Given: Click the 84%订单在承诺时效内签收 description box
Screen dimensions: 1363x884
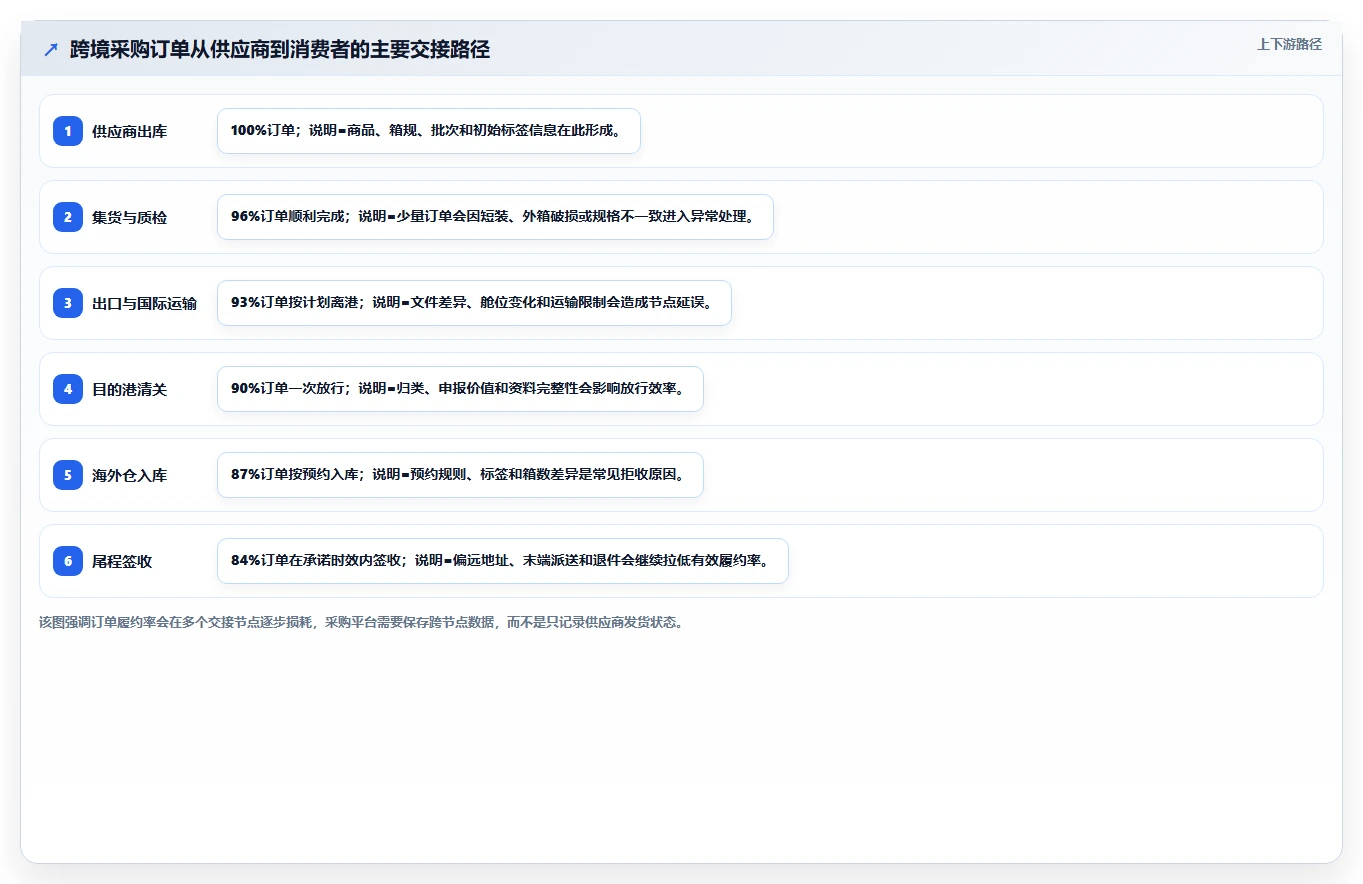Looking at the screenshot, I should 503,561.
